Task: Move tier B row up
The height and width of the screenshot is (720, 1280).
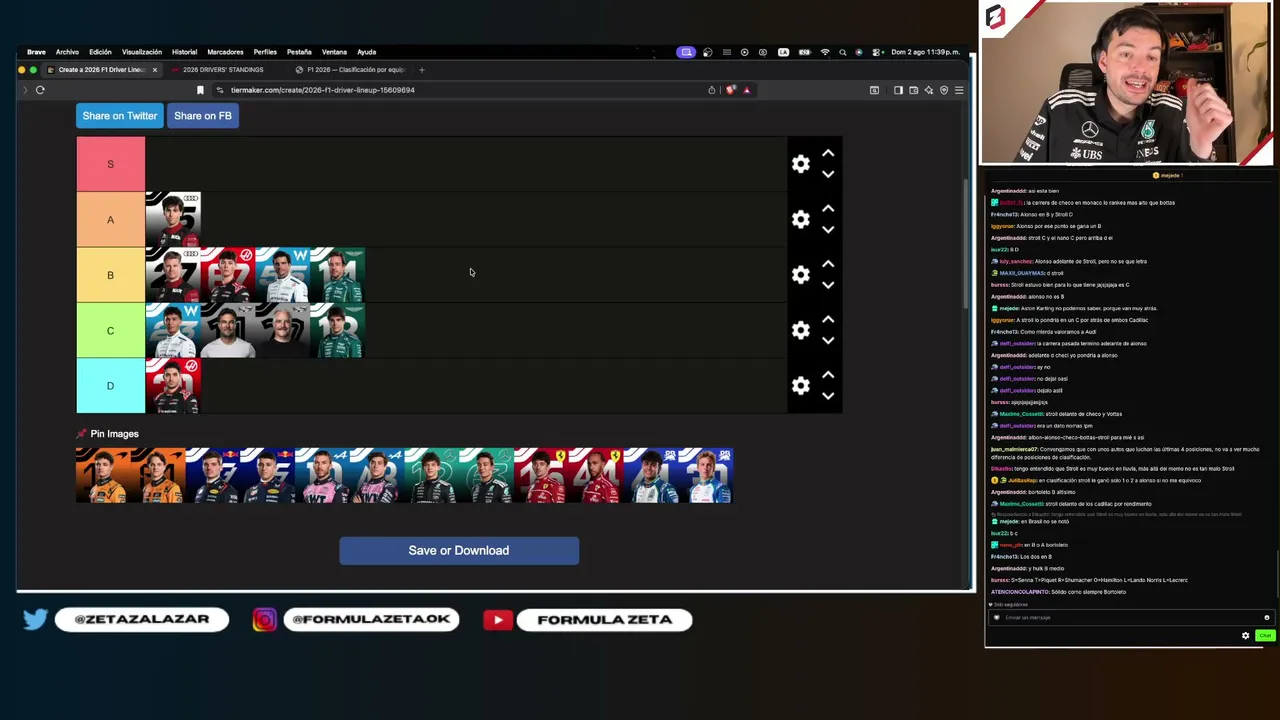Action: (x=828, y=264)
